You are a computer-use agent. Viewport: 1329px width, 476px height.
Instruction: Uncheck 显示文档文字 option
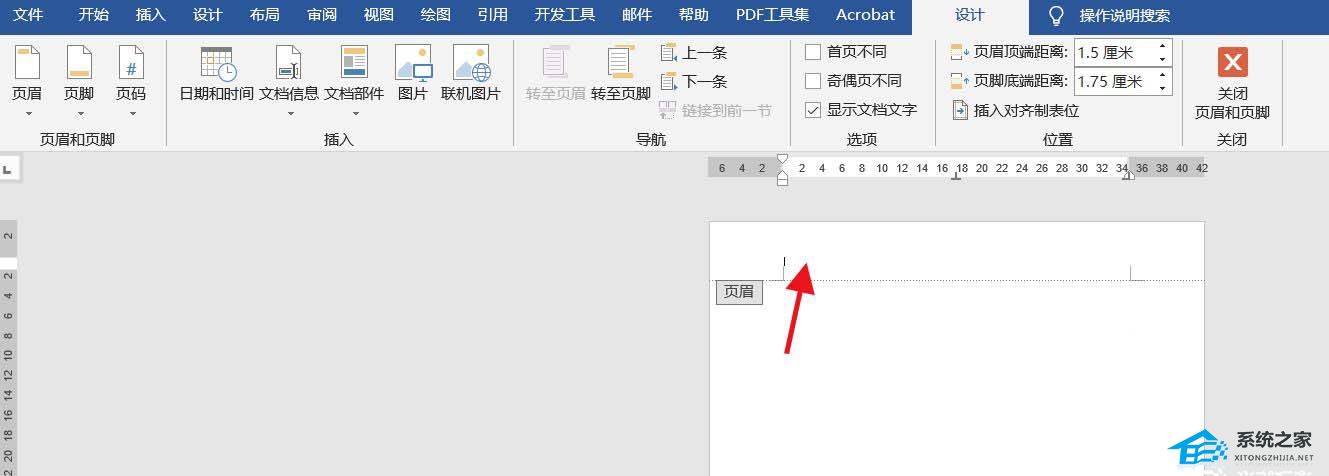[x=813, y=110]
